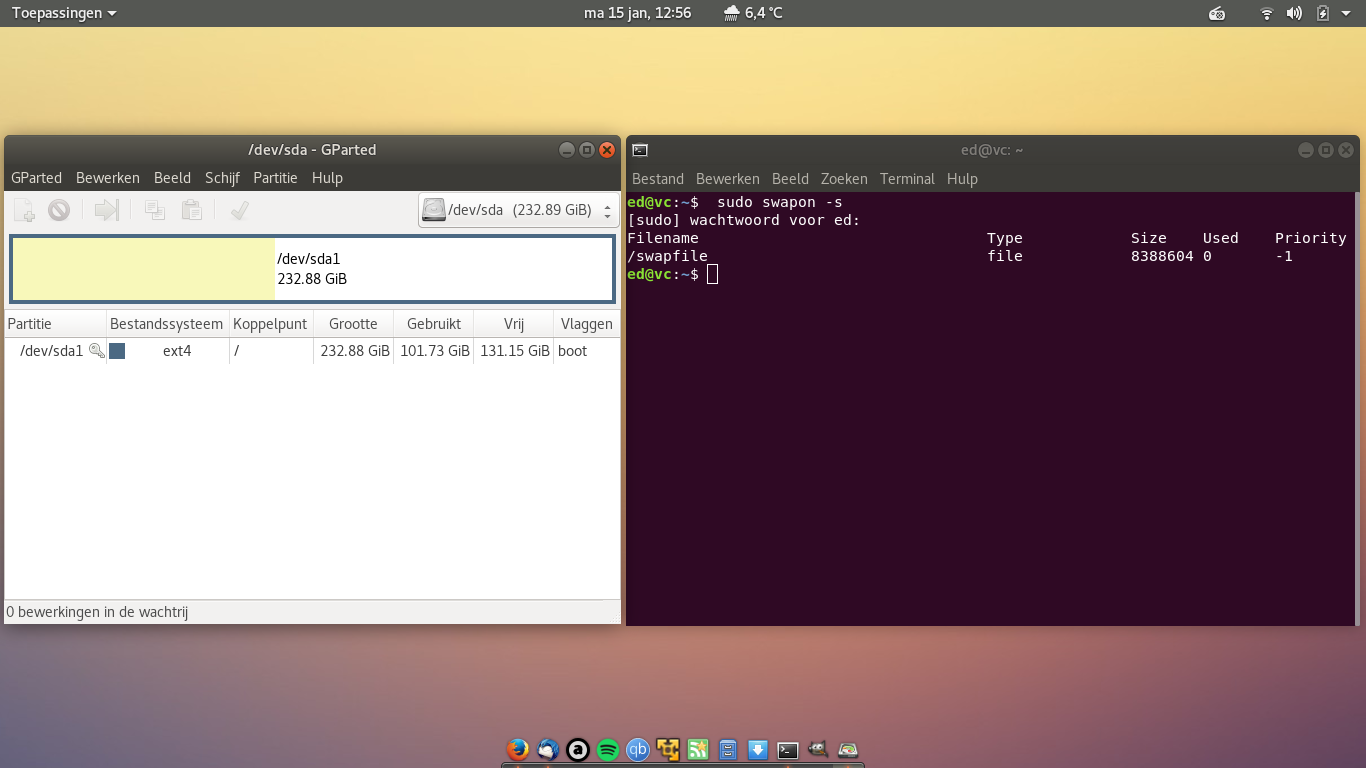The height and width of the screenshot is (768, 1366).
Task: Click '0 bewerkingen in de wachtrij' status text
Action: (97, 612)
